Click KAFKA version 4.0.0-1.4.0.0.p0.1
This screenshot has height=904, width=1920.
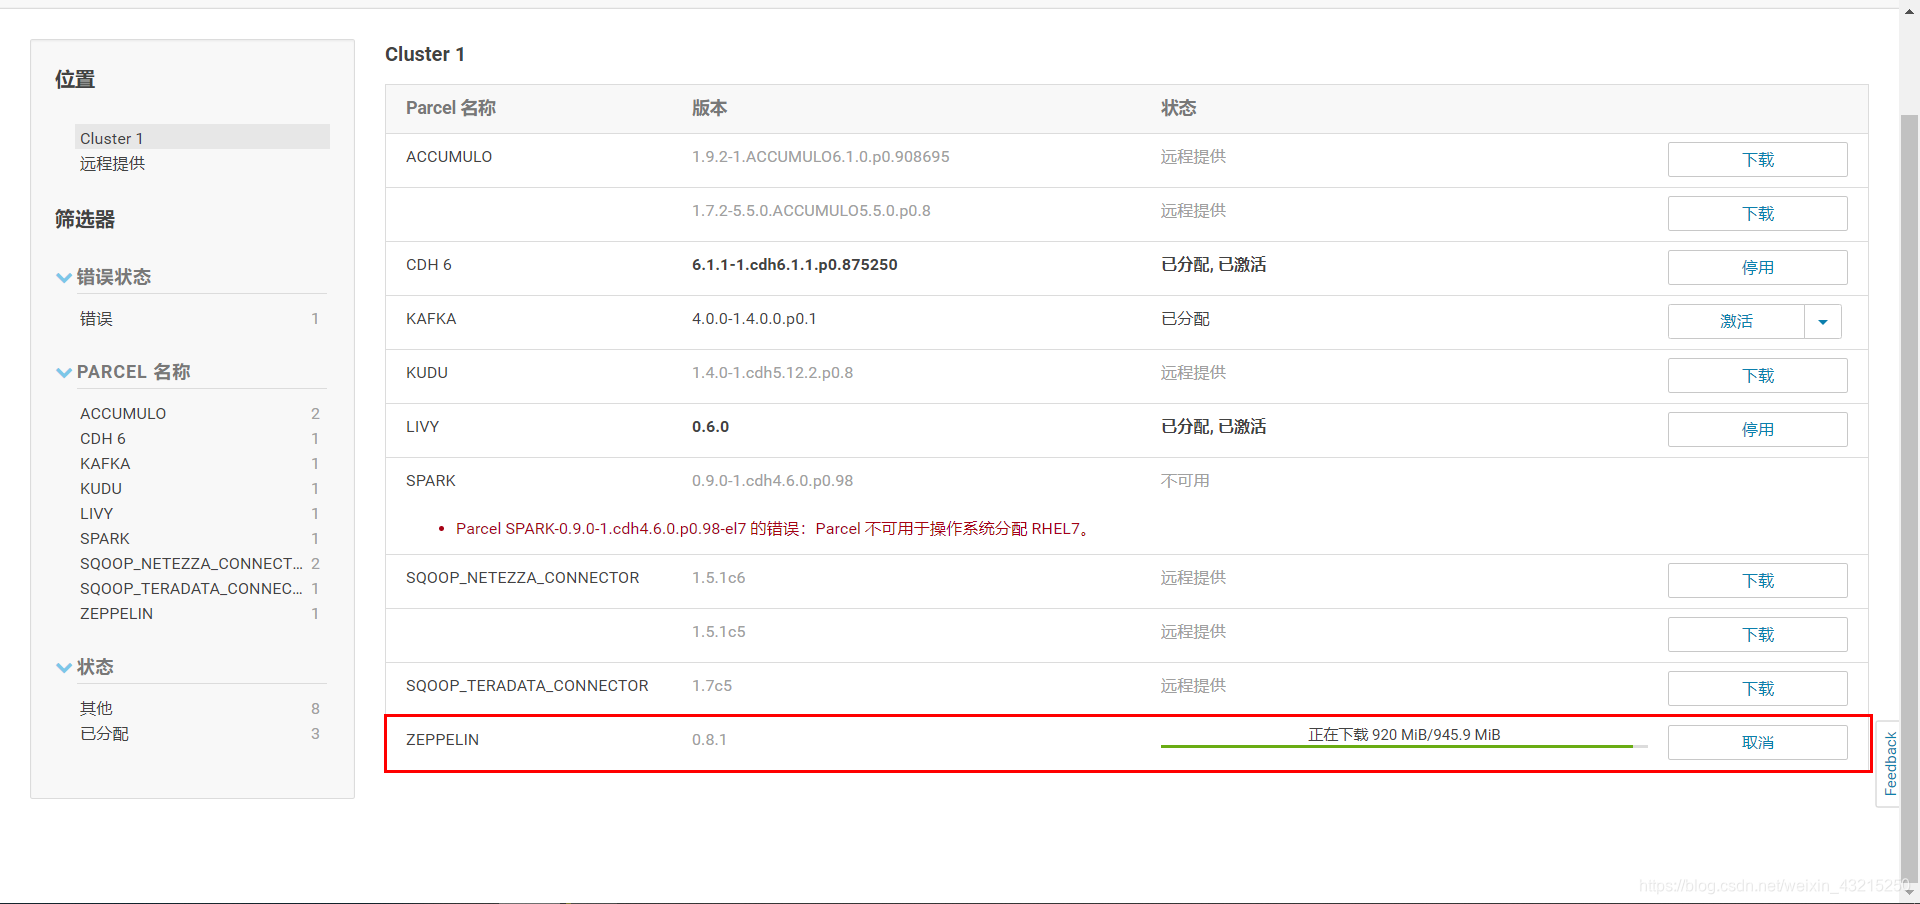[x=754, y=319]
